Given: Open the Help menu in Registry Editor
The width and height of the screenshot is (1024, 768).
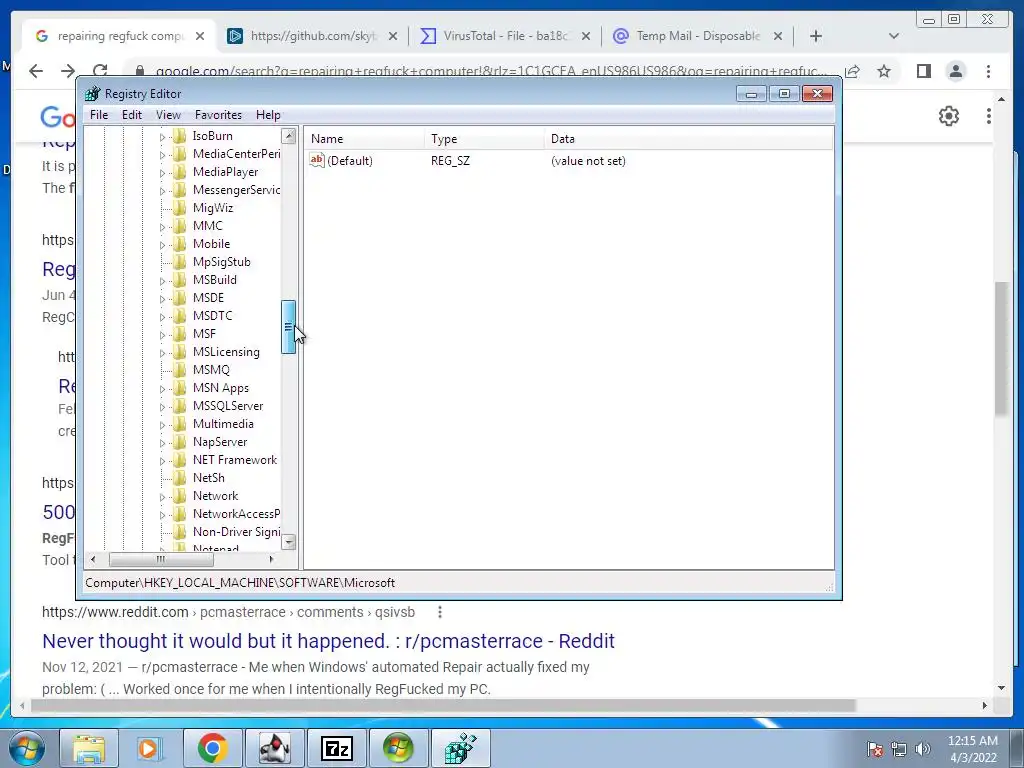Looking at the screenshot, I should pos(268,115).
